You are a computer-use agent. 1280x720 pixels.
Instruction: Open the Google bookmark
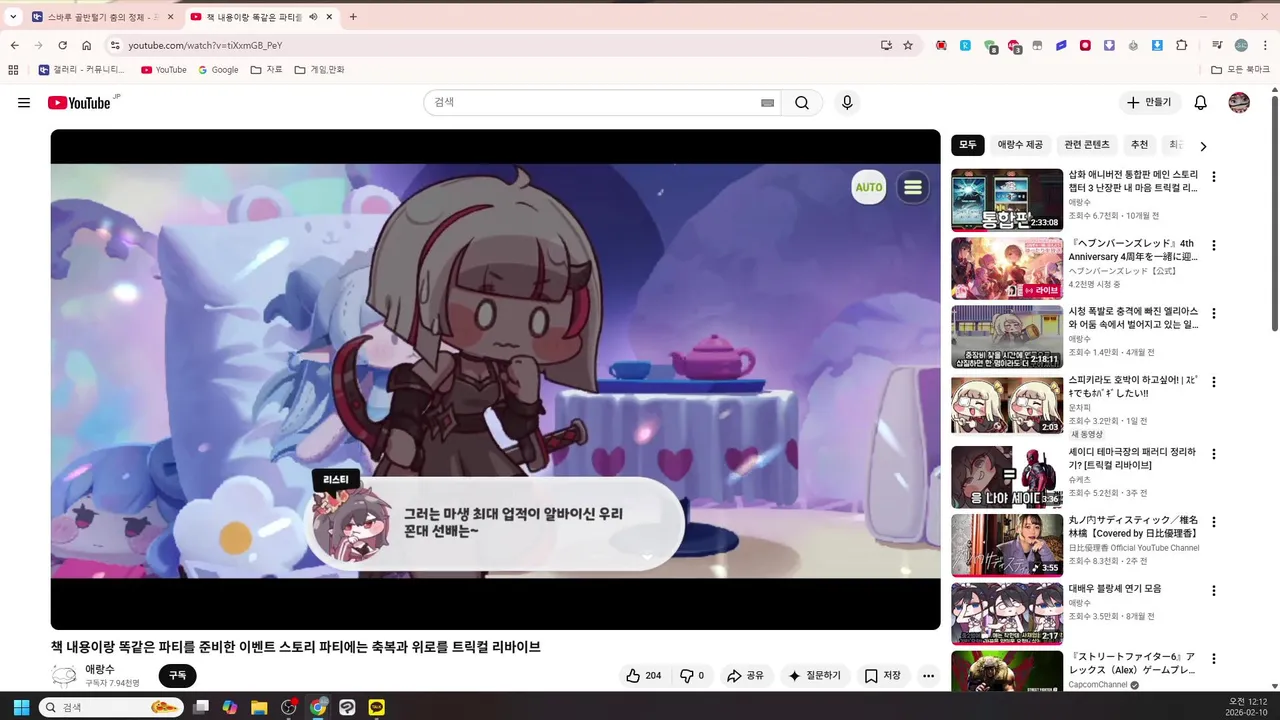coord(218,70)
